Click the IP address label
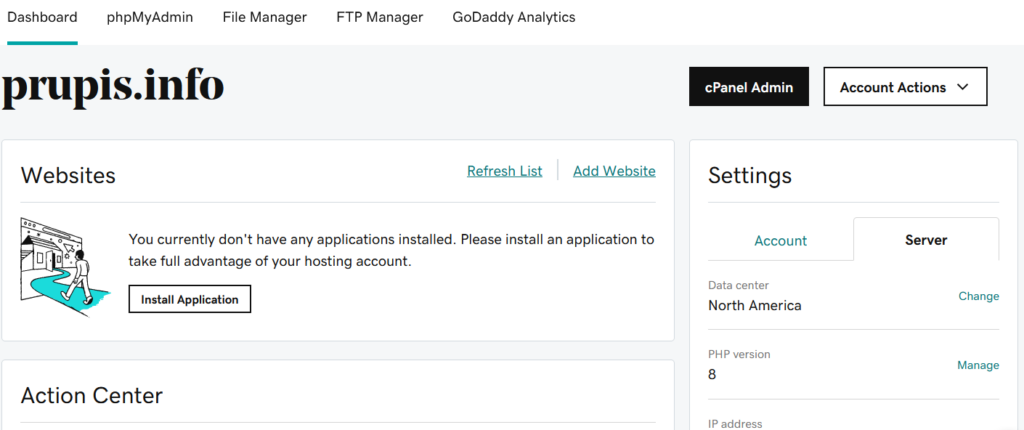1024x430 pixels. [x=735, y=423]
